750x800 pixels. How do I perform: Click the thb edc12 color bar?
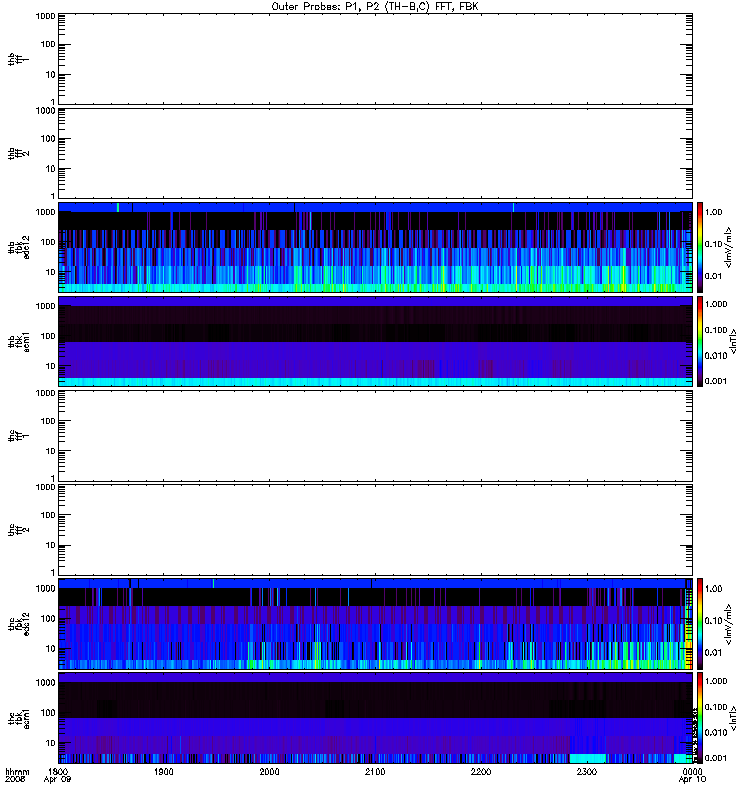700,247
